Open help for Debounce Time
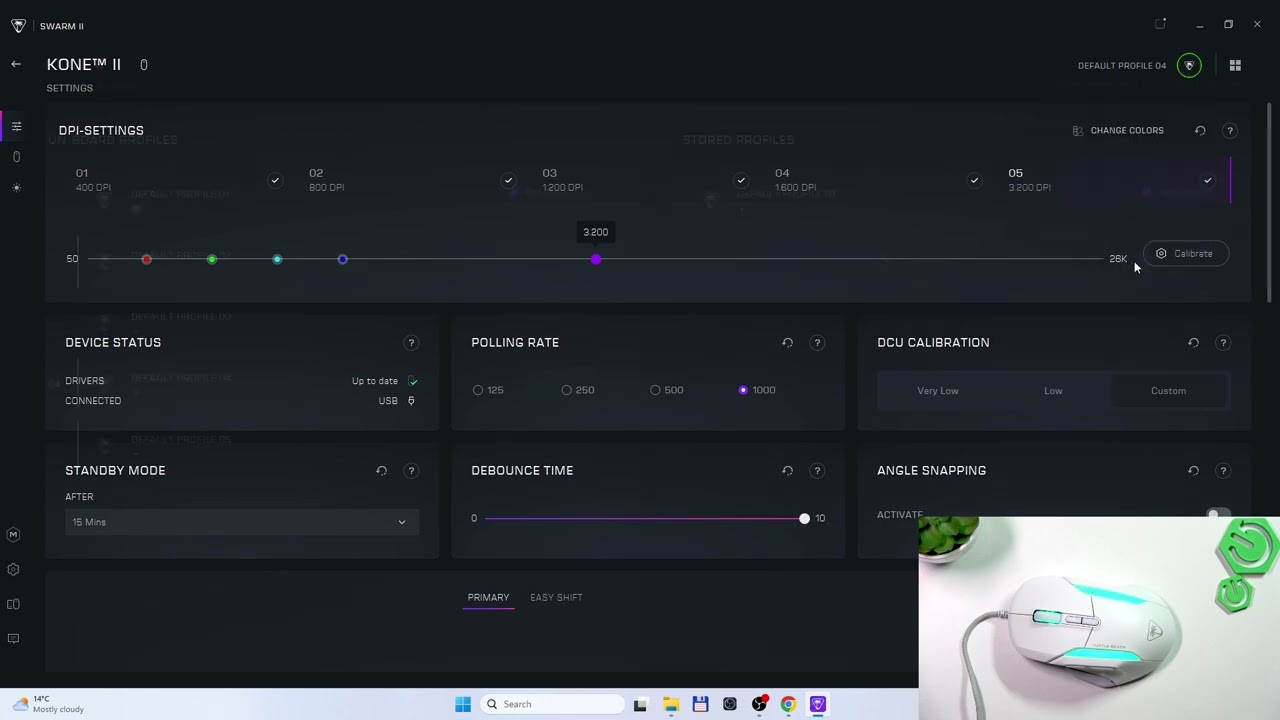 pos(817,471)
